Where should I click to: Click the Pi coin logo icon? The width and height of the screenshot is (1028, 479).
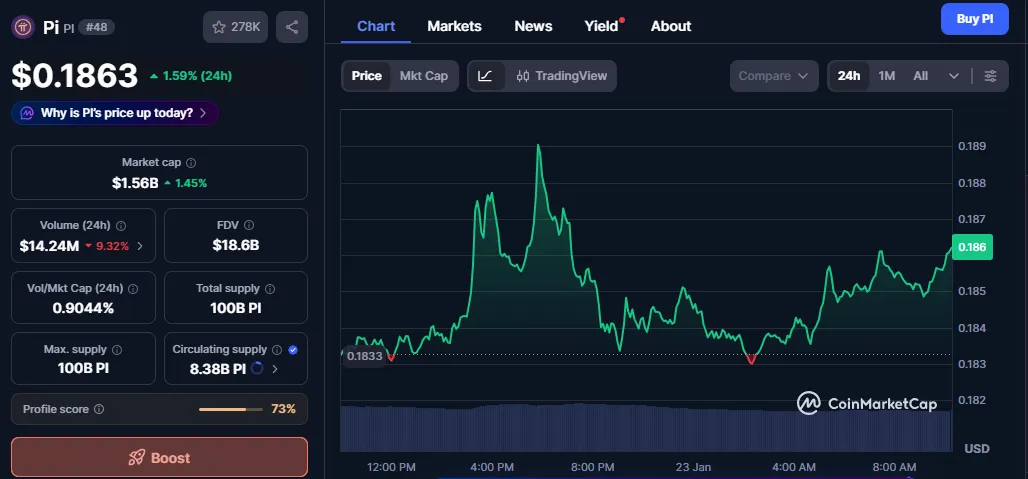24,27
